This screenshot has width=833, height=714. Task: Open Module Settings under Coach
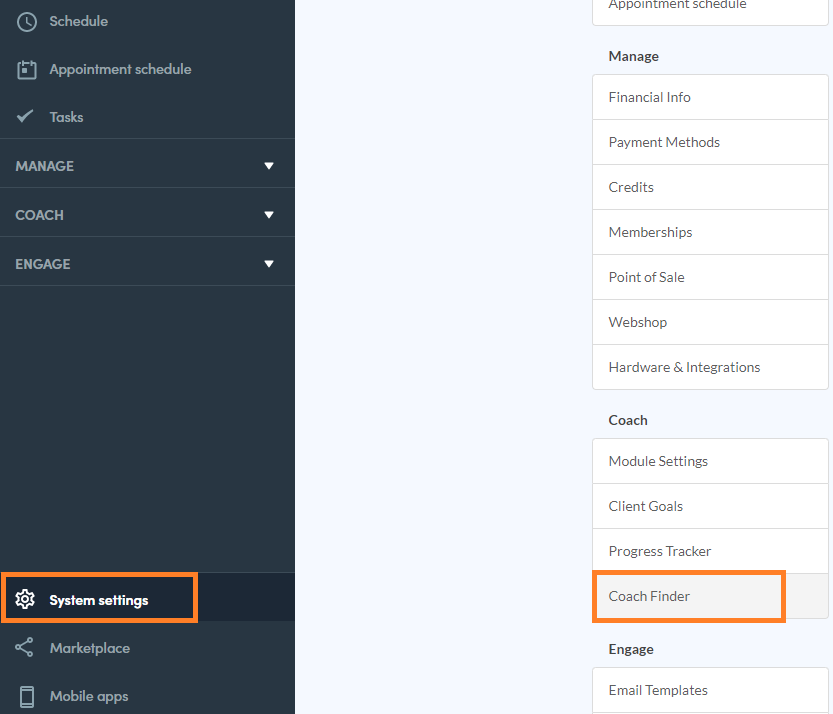point(710,461)
